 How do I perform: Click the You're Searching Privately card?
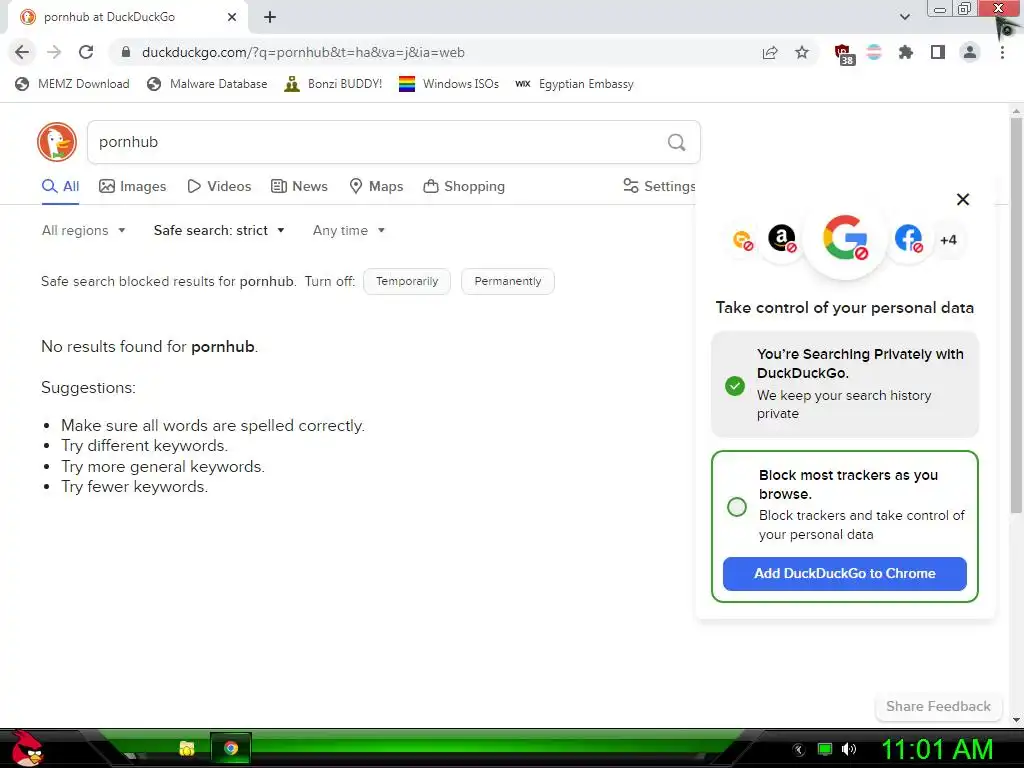[x=844, y=384]
